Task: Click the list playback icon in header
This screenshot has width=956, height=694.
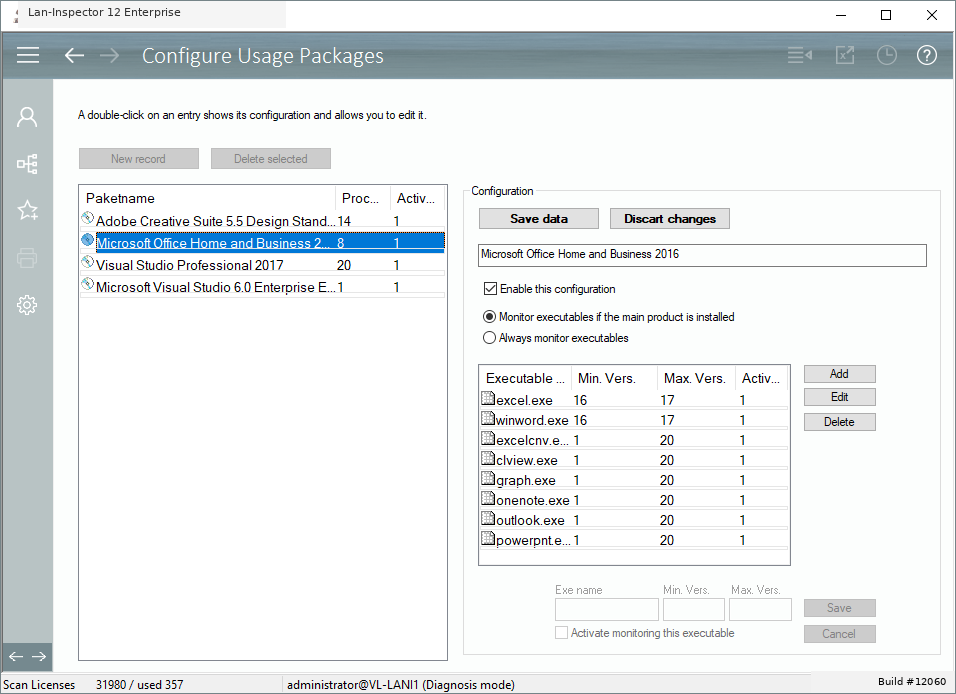Action: click(799, 55)
